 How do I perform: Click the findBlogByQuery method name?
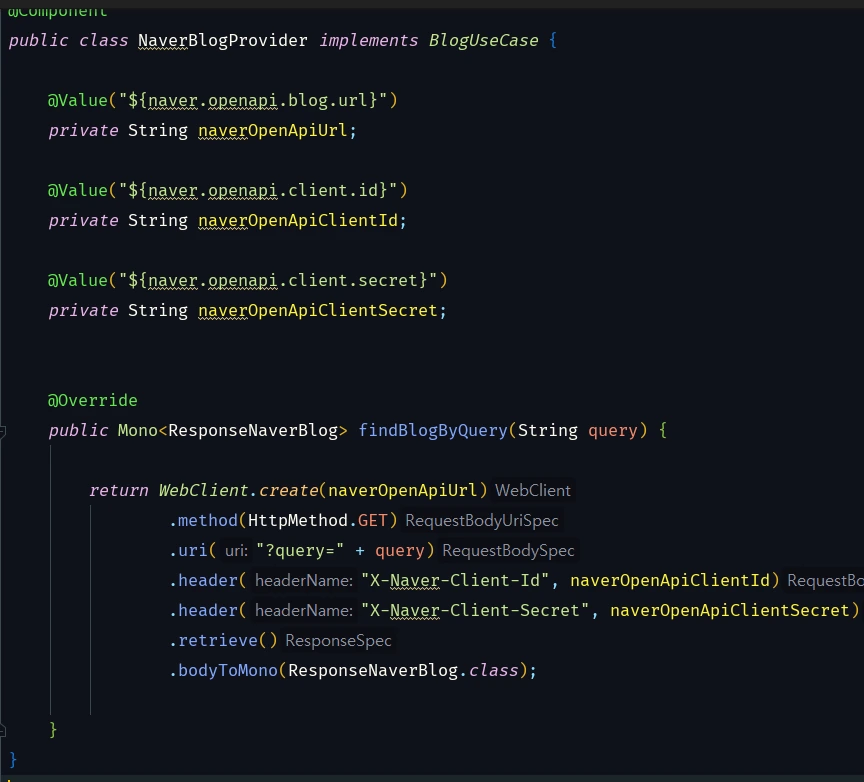pos(433,430)
